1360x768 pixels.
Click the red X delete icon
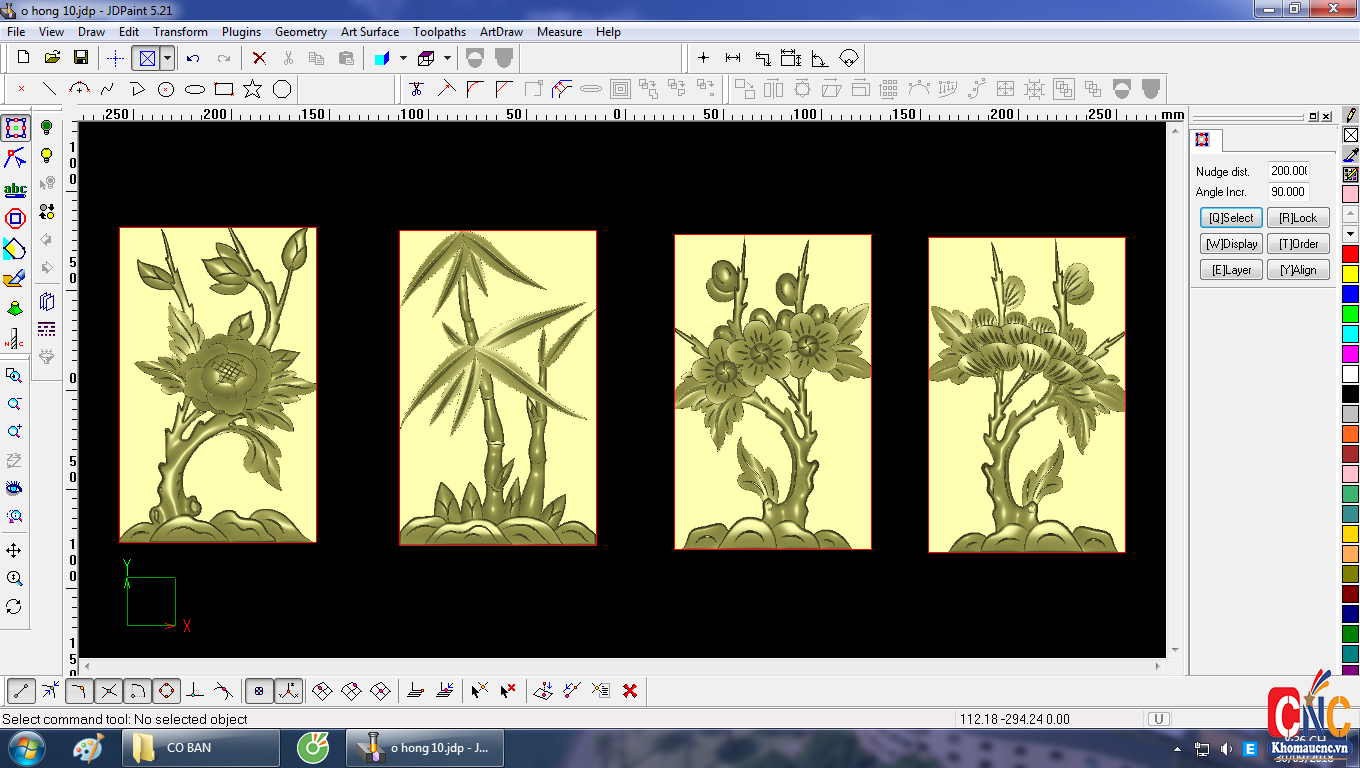pos(259,58)
